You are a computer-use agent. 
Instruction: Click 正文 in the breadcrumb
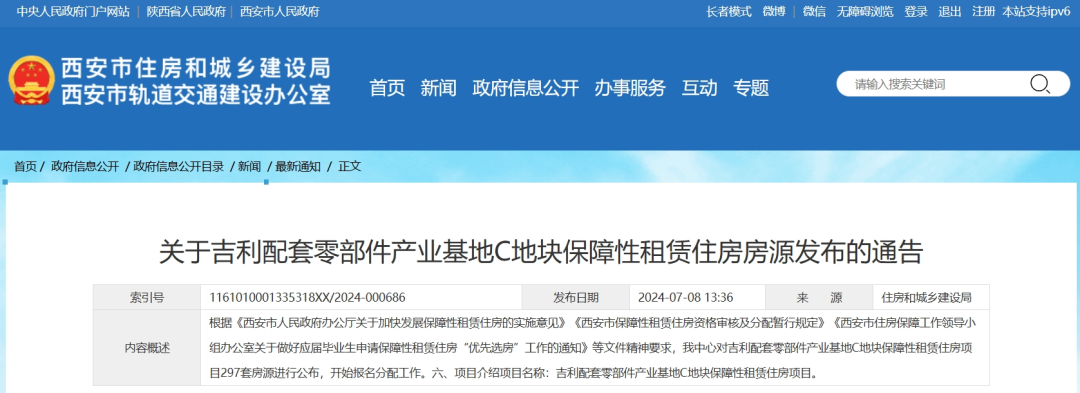349,167
